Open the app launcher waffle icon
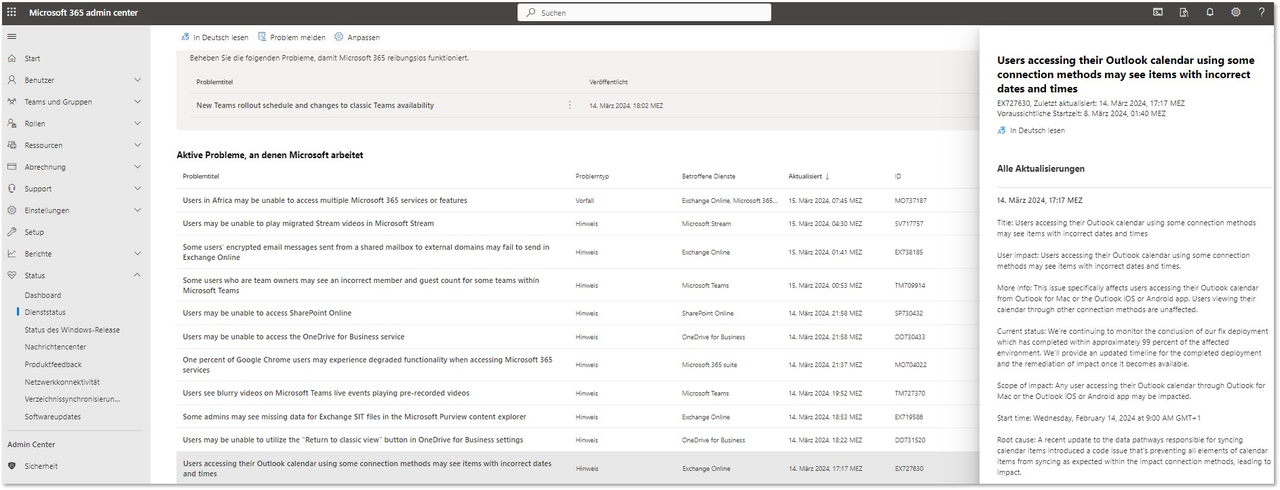 coord(12,12)
